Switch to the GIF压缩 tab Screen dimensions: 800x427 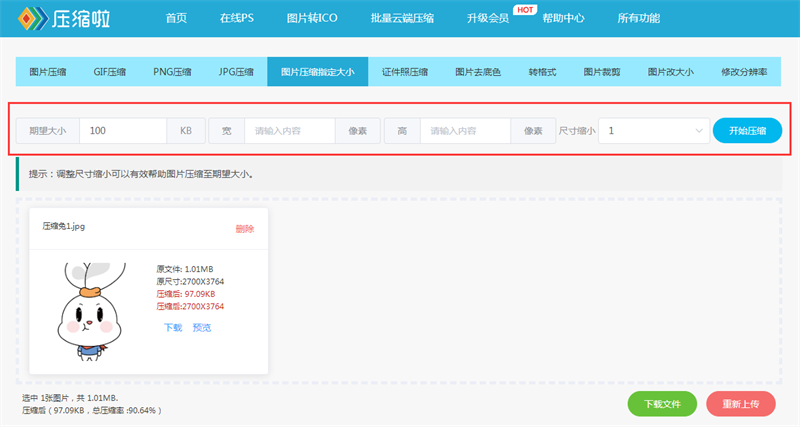[x=109, y=72]
